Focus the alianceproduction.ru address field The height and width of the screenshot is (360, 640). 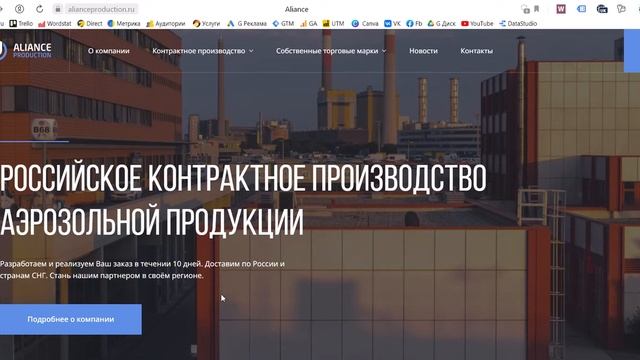pyautogui.click(x=101, y=9)
